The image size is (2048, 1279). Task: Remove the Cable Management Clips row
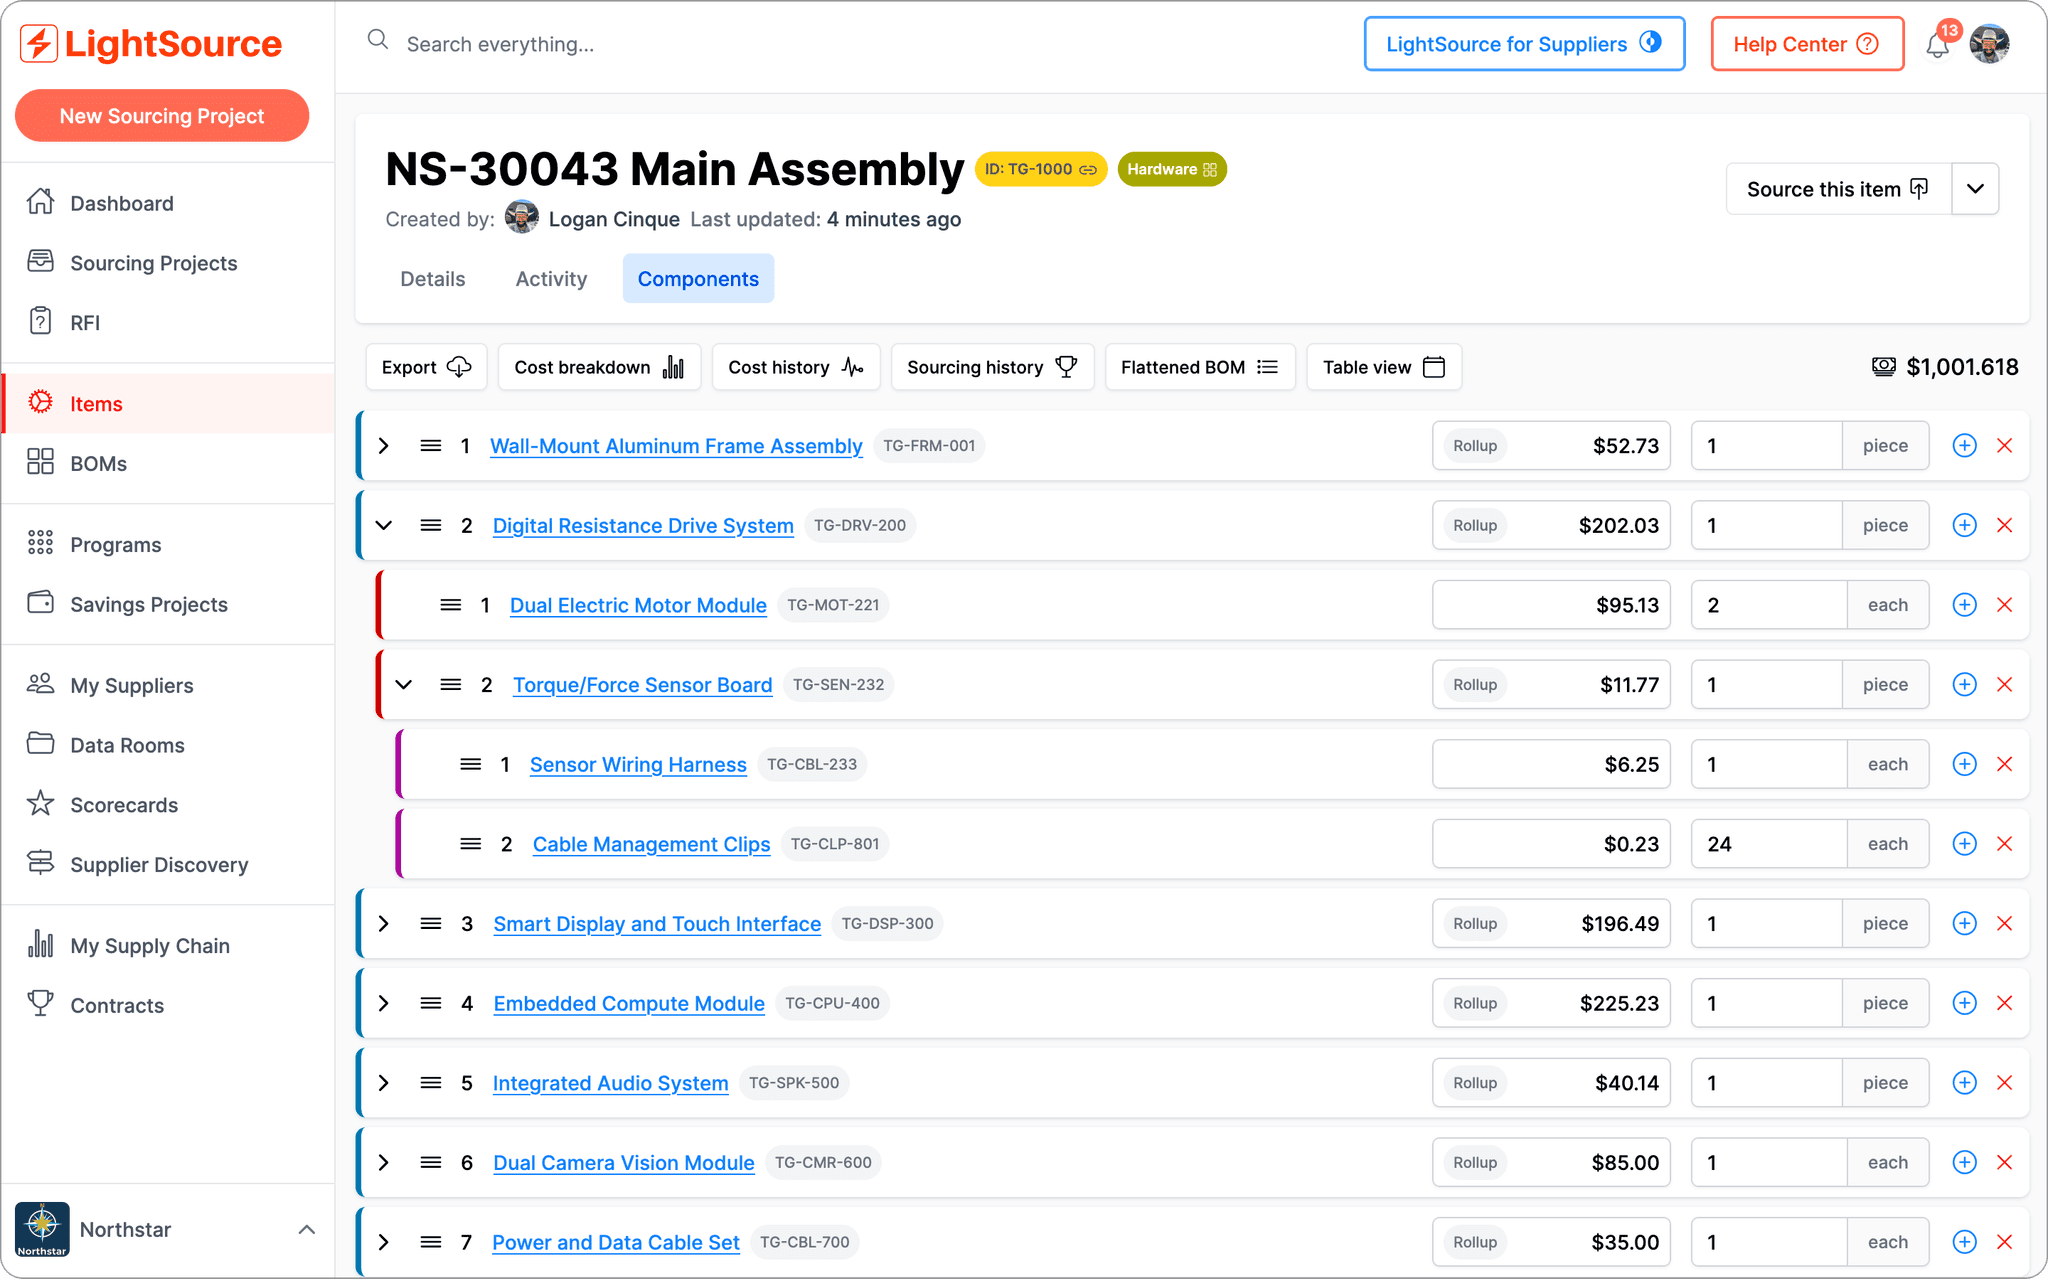[2004, 844]
